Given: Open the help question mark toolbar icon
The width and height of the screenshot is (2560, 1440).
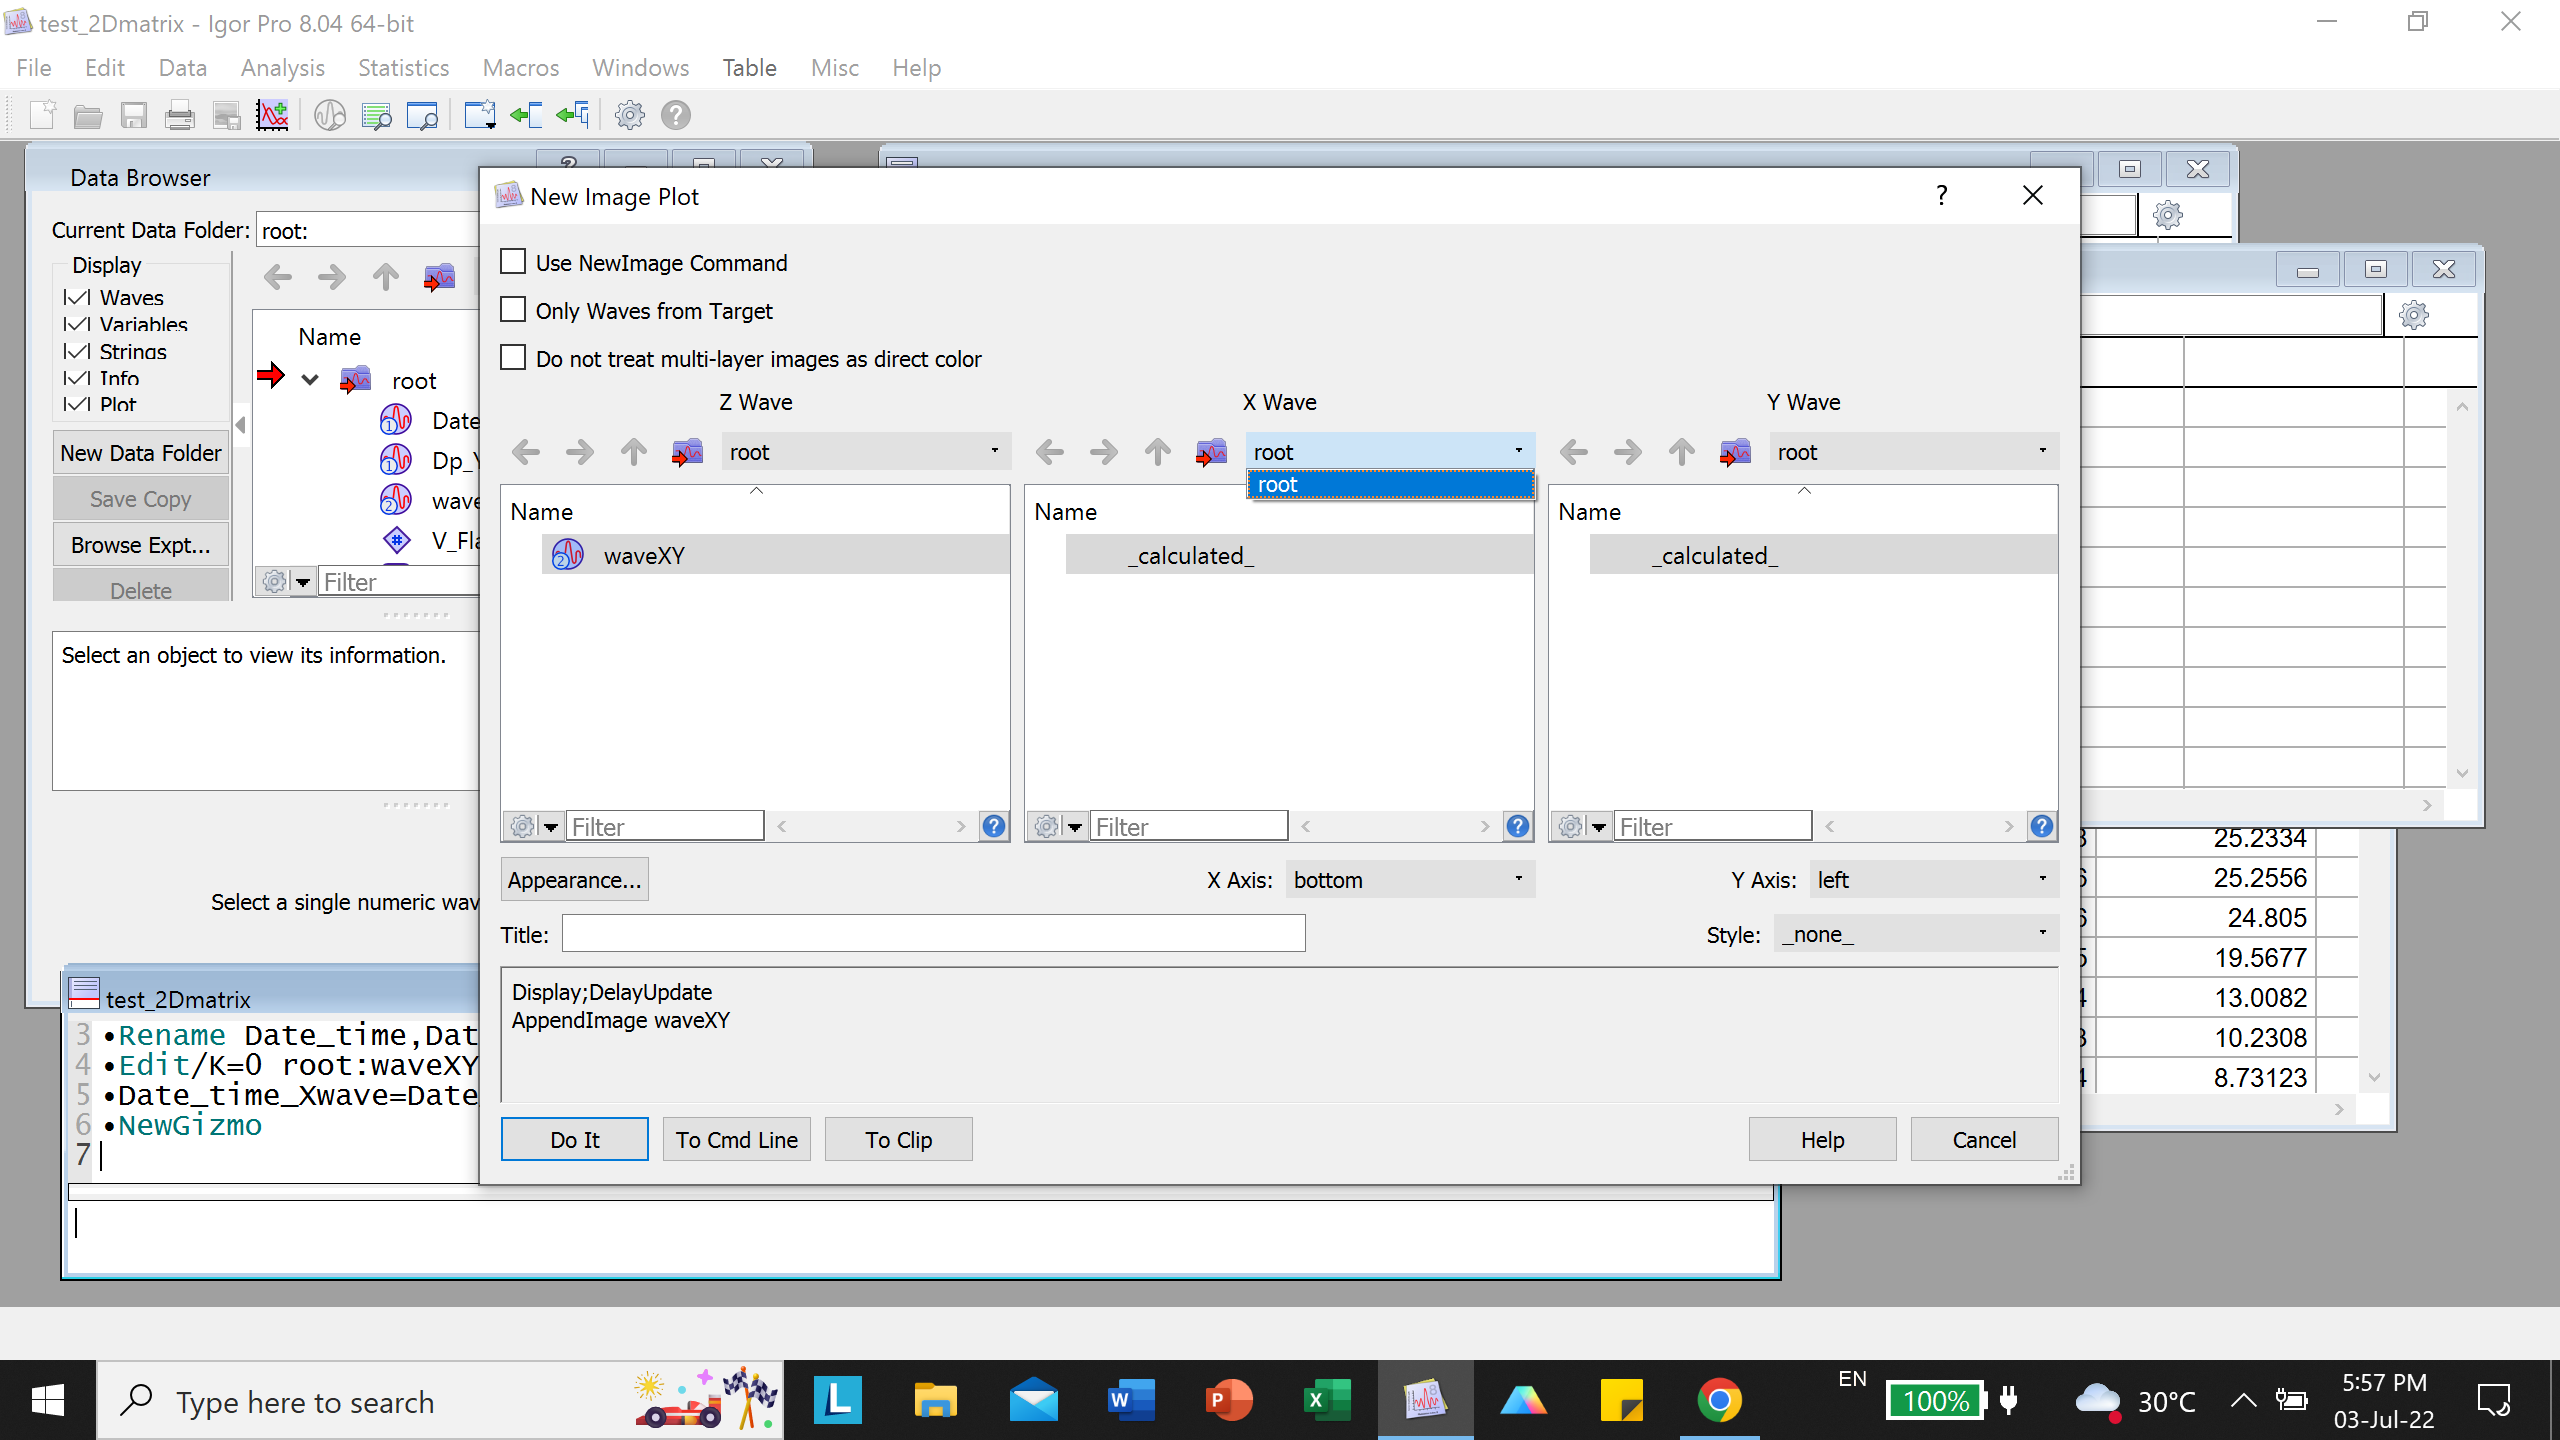Looking at the screenshot, I should [x=676, y=116].
